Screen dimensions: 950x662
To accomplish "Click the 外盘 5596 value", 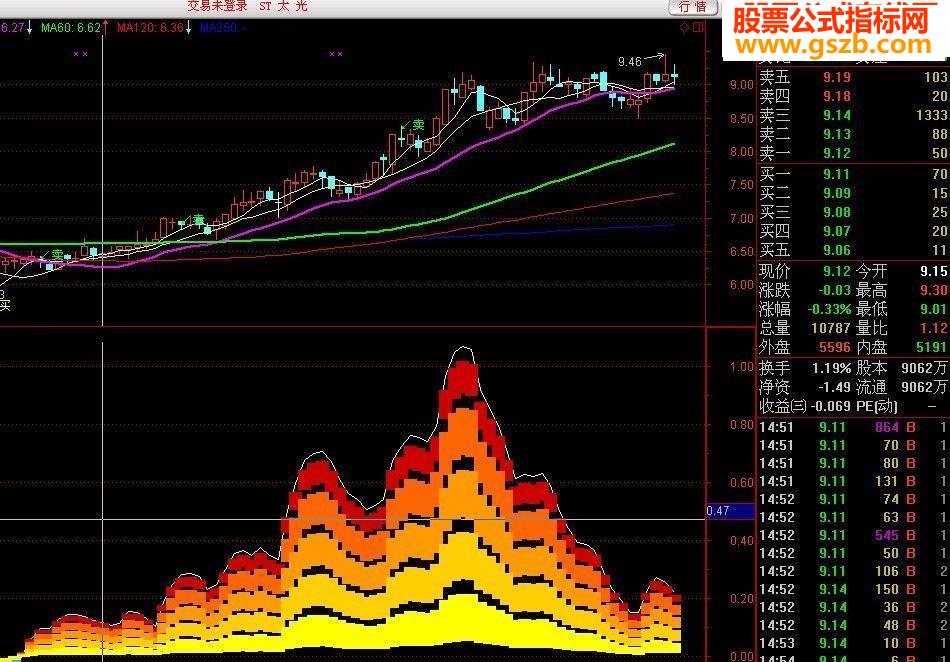I will point(835,347).
